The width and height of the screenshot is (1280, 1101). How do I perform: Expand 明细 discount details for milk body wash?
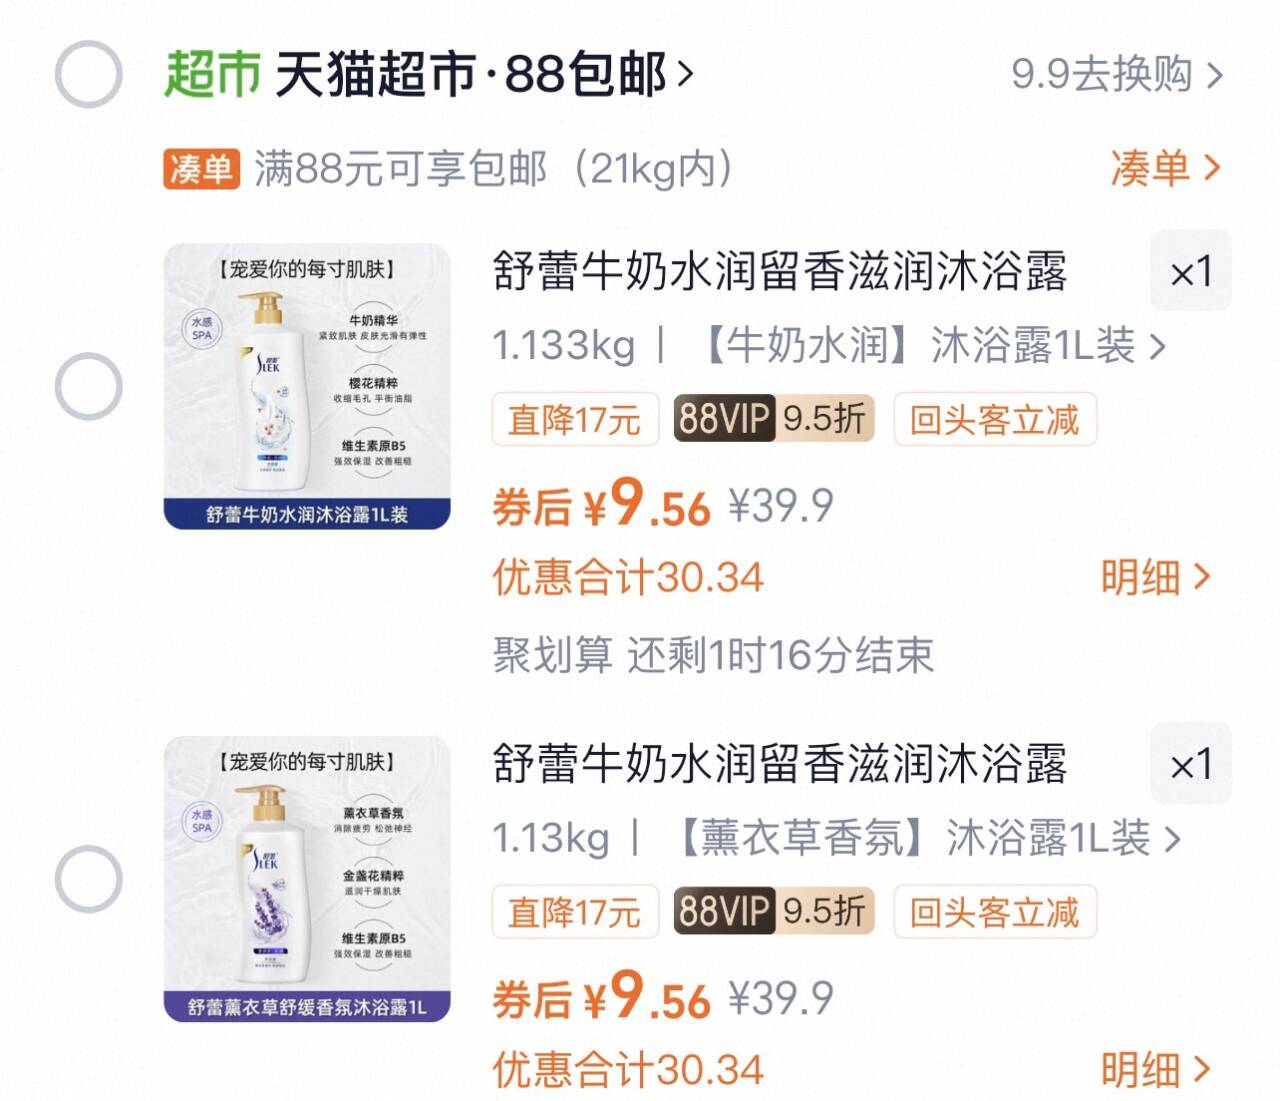pos(1154,577)
